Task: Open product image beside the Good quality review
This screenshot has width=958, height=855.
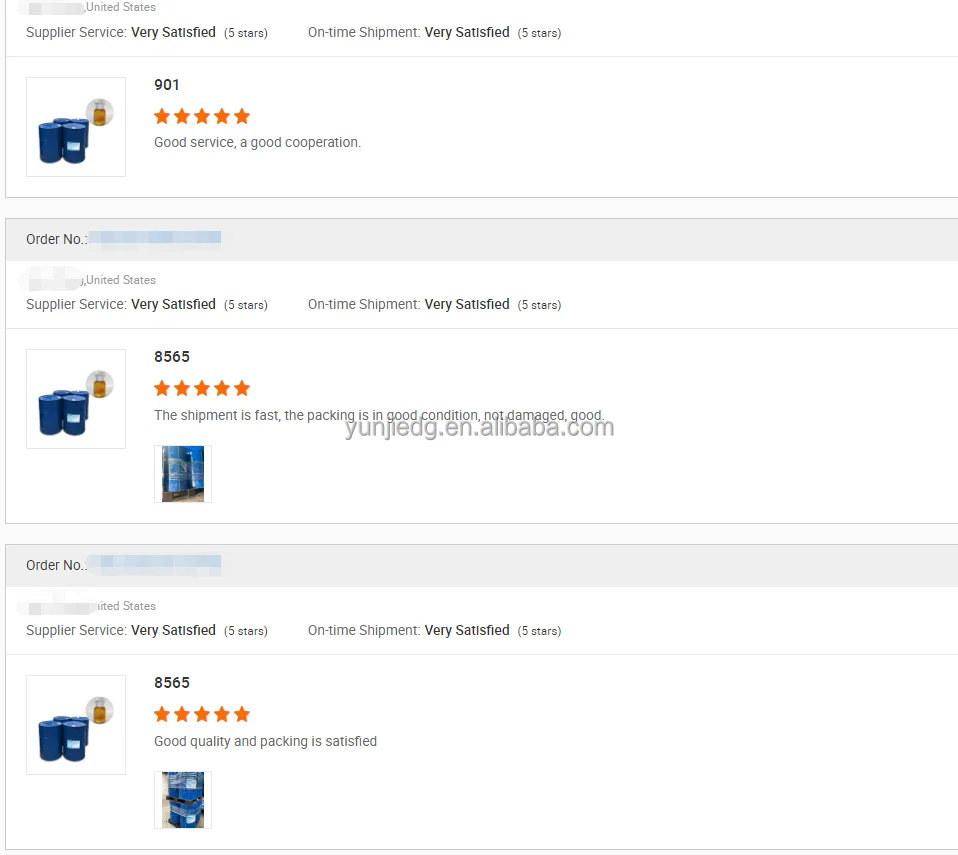Action: click(x=76, y=725)
